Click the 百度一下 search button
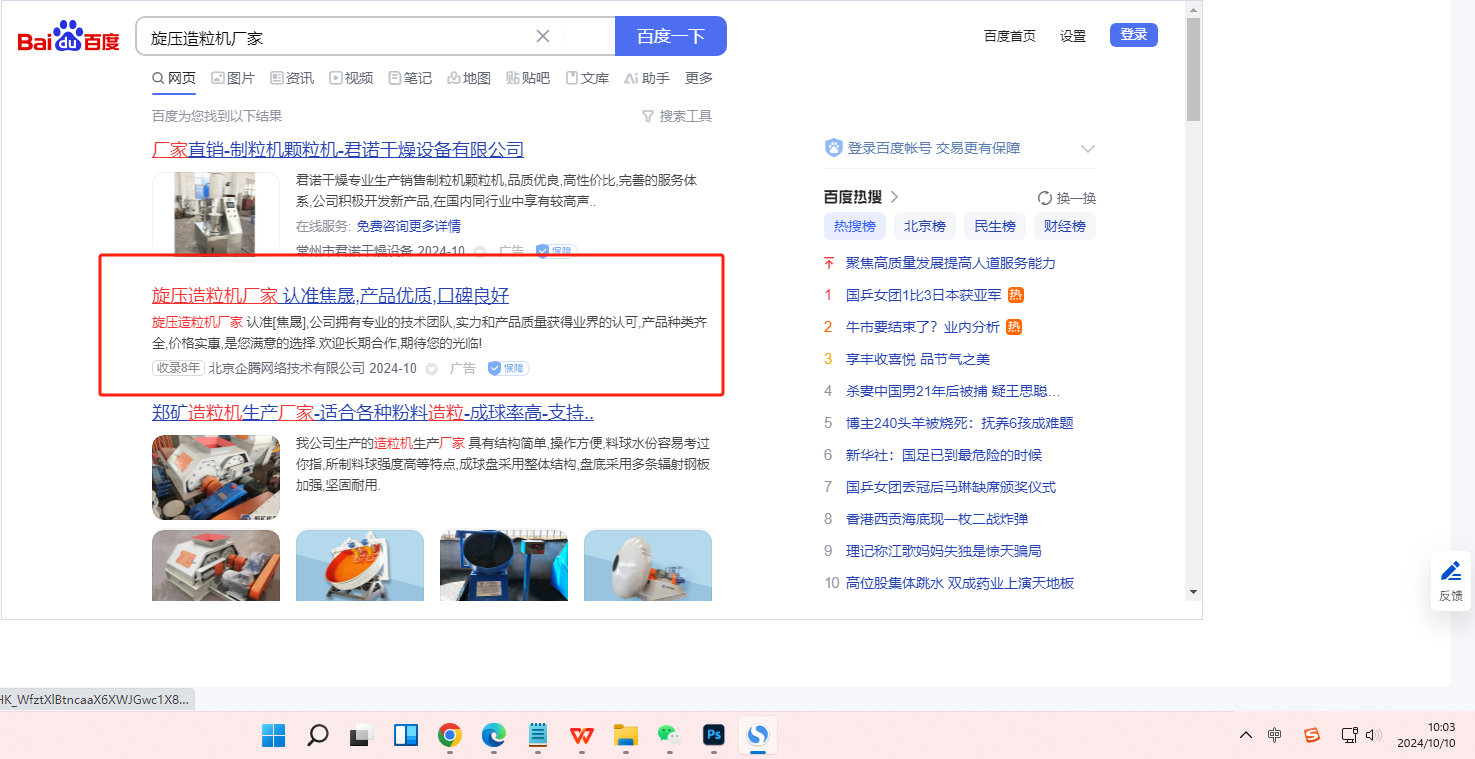Viewport: 1475px width, 759px height. pos(671,36)
